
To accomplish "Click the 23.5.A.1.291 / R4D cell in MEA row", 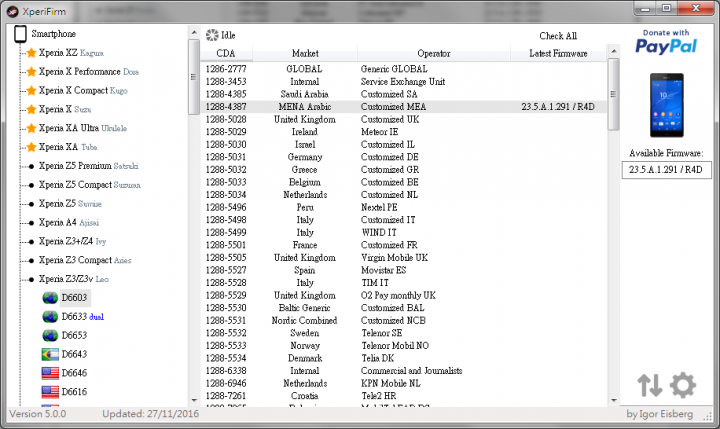I will (x=558, y=107).
